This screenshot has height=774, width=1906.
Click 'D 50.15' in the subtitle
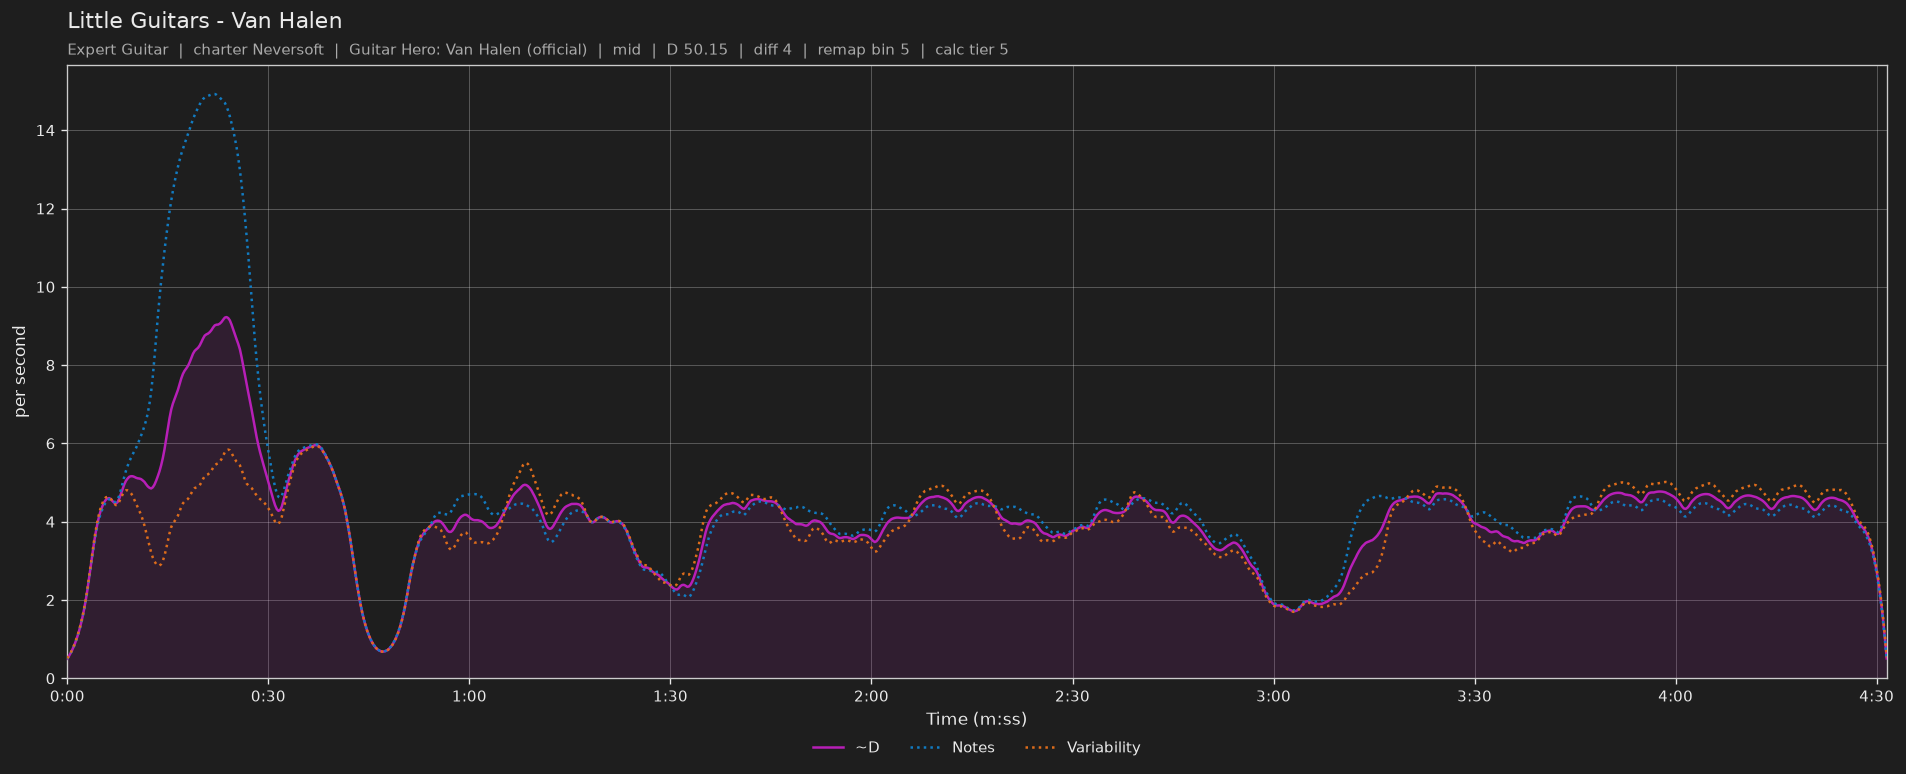click(x=697, y=49)
